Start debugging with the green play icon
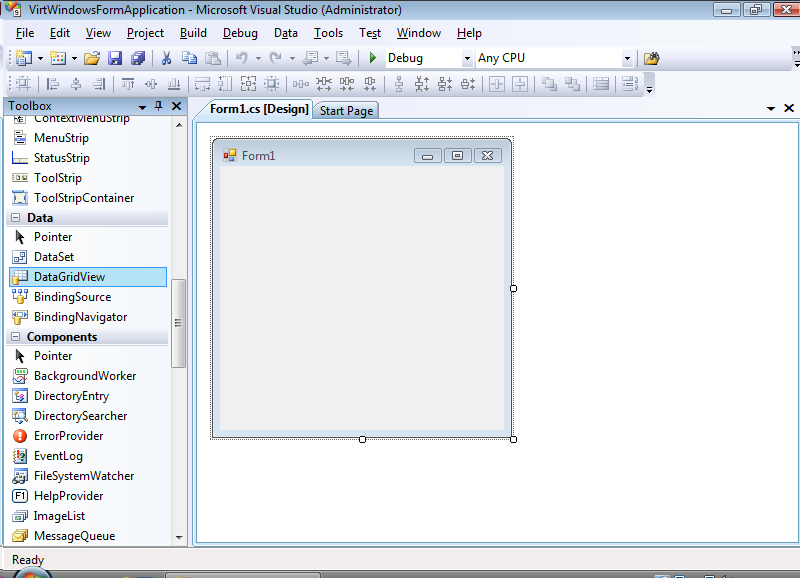 pyautogui.click(x=373, y=58)
